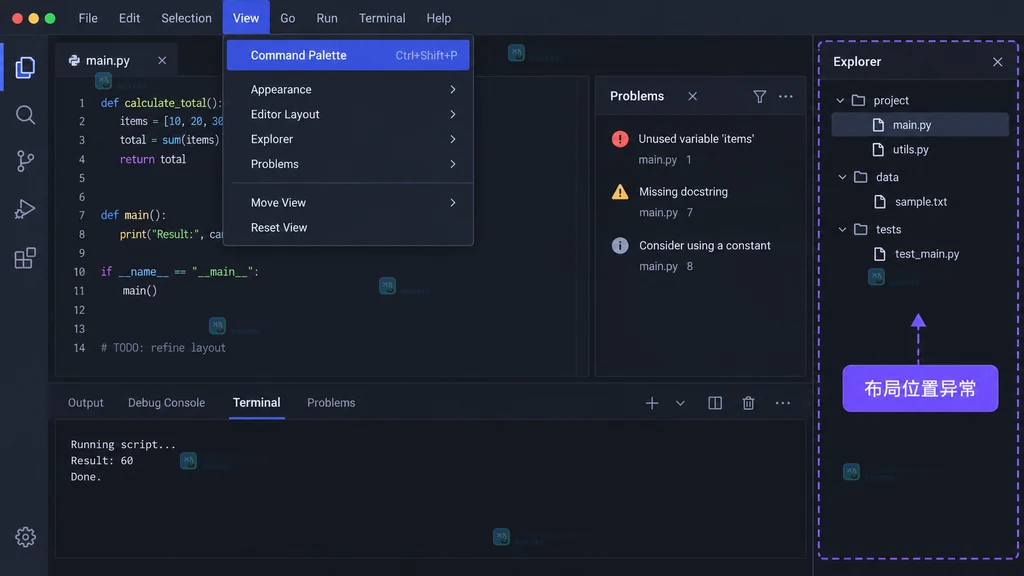Open the Run menu
Screen dimensions: 1024x576
point(327,18)
